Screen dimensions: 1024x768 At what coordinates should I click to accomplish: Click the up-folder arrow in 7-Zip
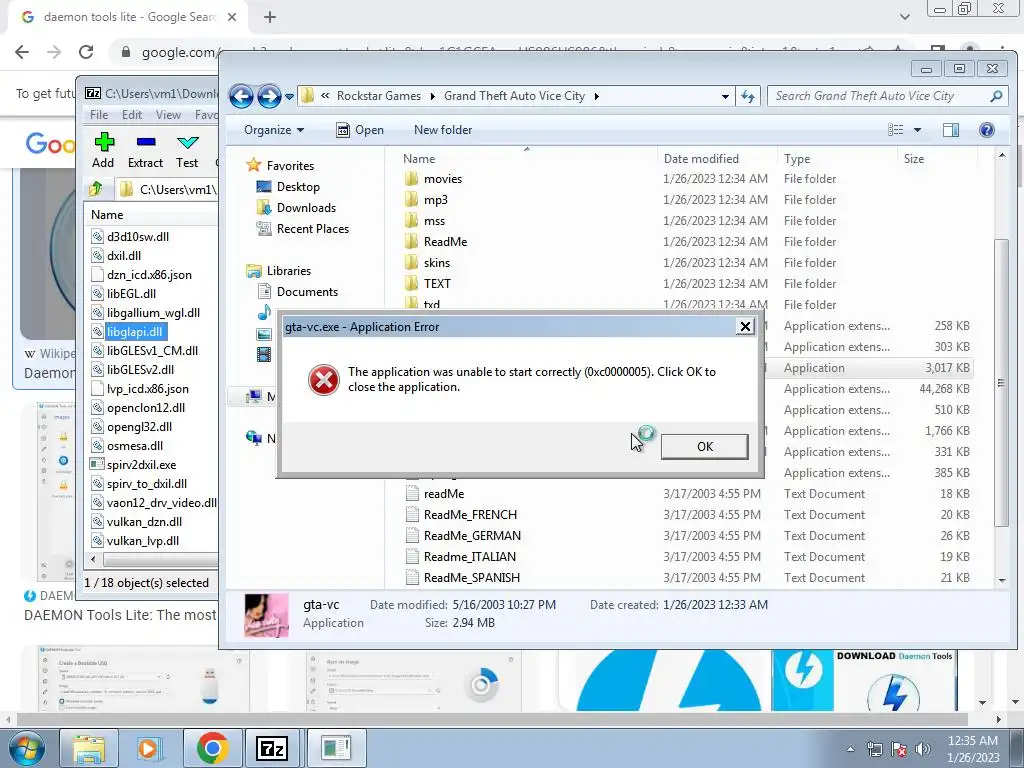(x=96, y=189)
